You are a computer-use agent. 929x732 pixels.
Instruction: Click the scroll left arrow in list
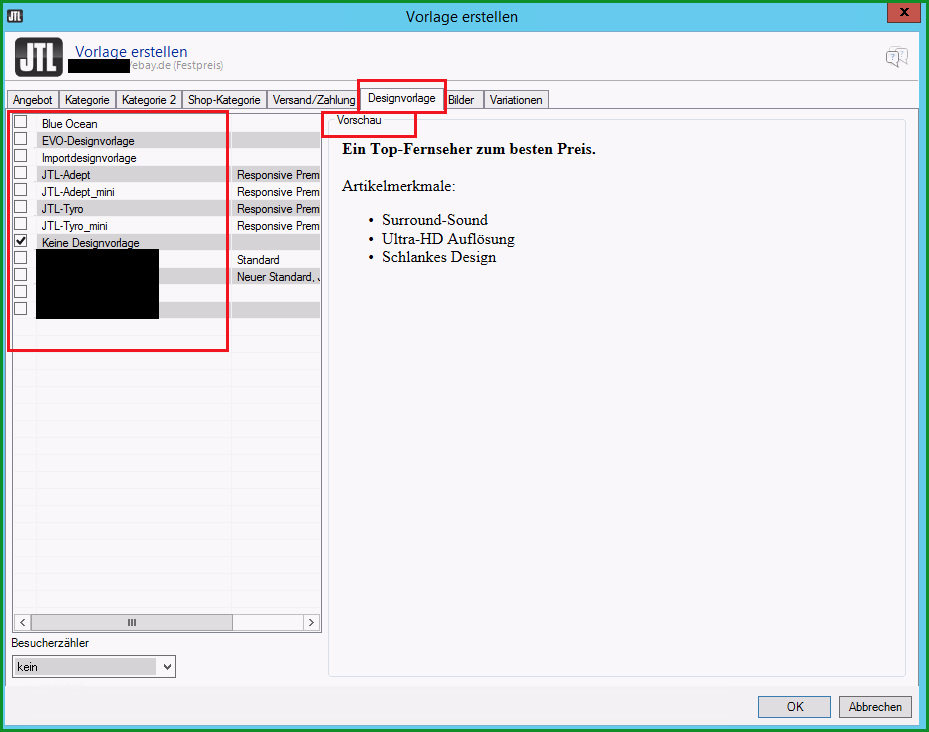coord(23,622)
